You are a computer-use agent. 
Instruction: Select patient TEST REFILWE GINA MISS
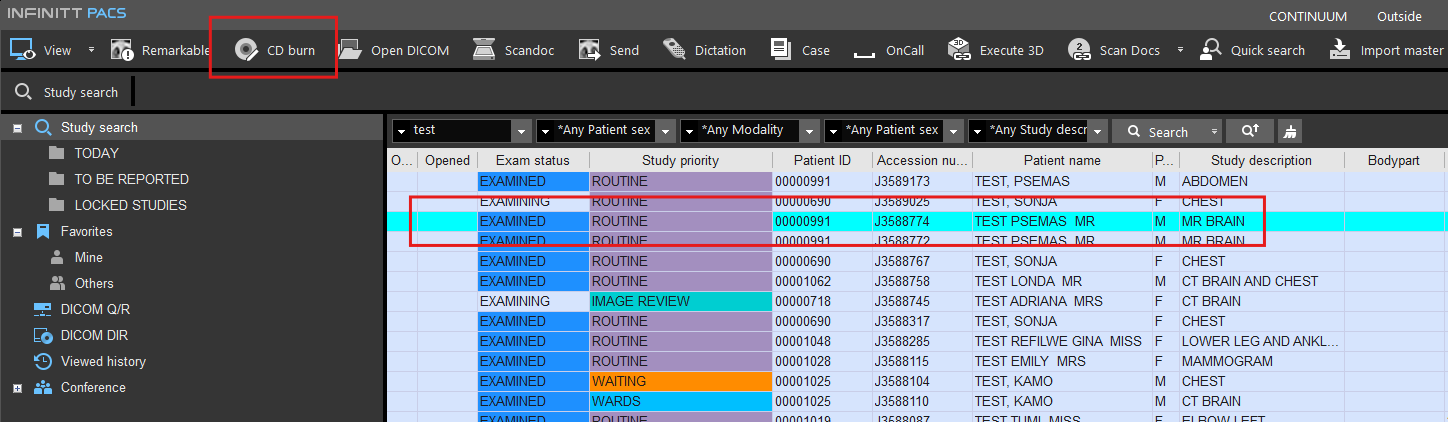[x=1062, y=341]
